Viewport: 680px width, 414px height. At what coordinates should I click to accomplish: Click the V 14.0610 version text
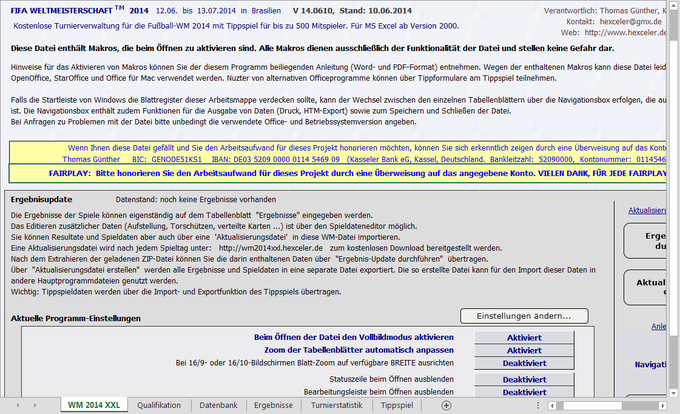click(313, 10)
